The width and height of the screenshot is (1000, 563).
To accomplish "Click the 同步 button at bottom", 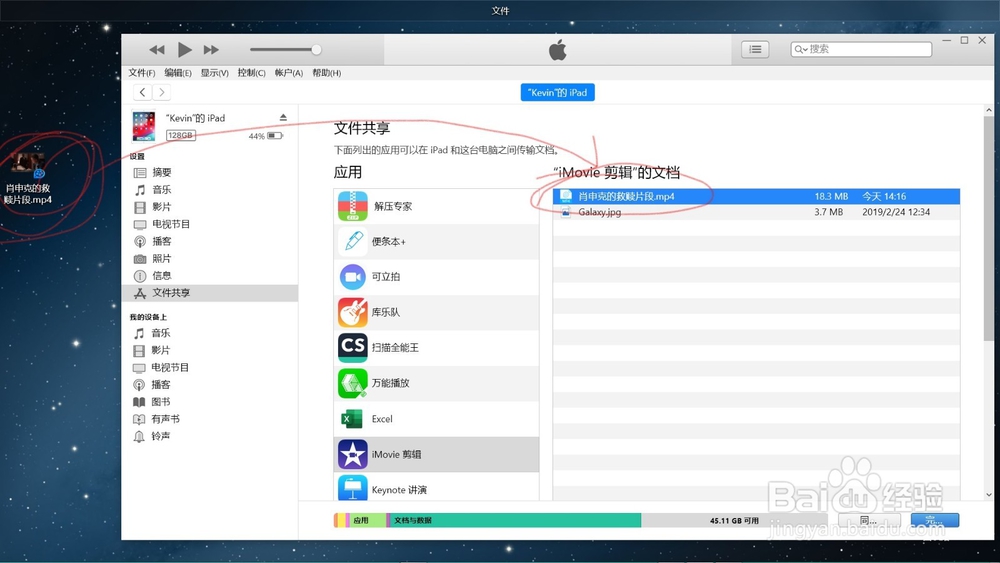I will pos(869,521).
